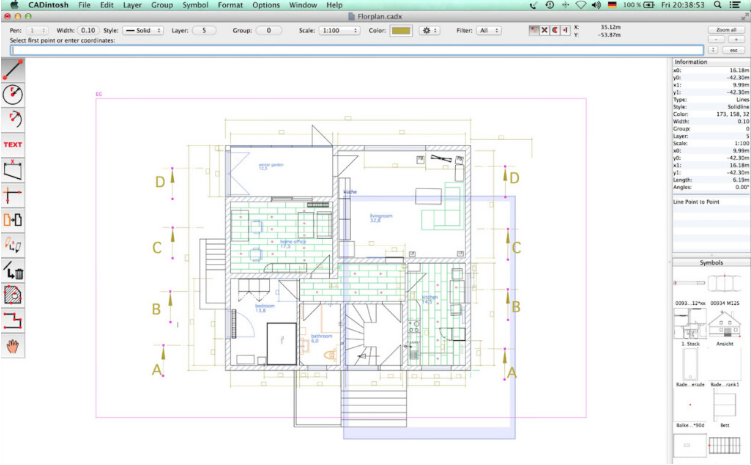Pick the hand pan tool
This screenshot has width=751, height=465.
(13, 345)
